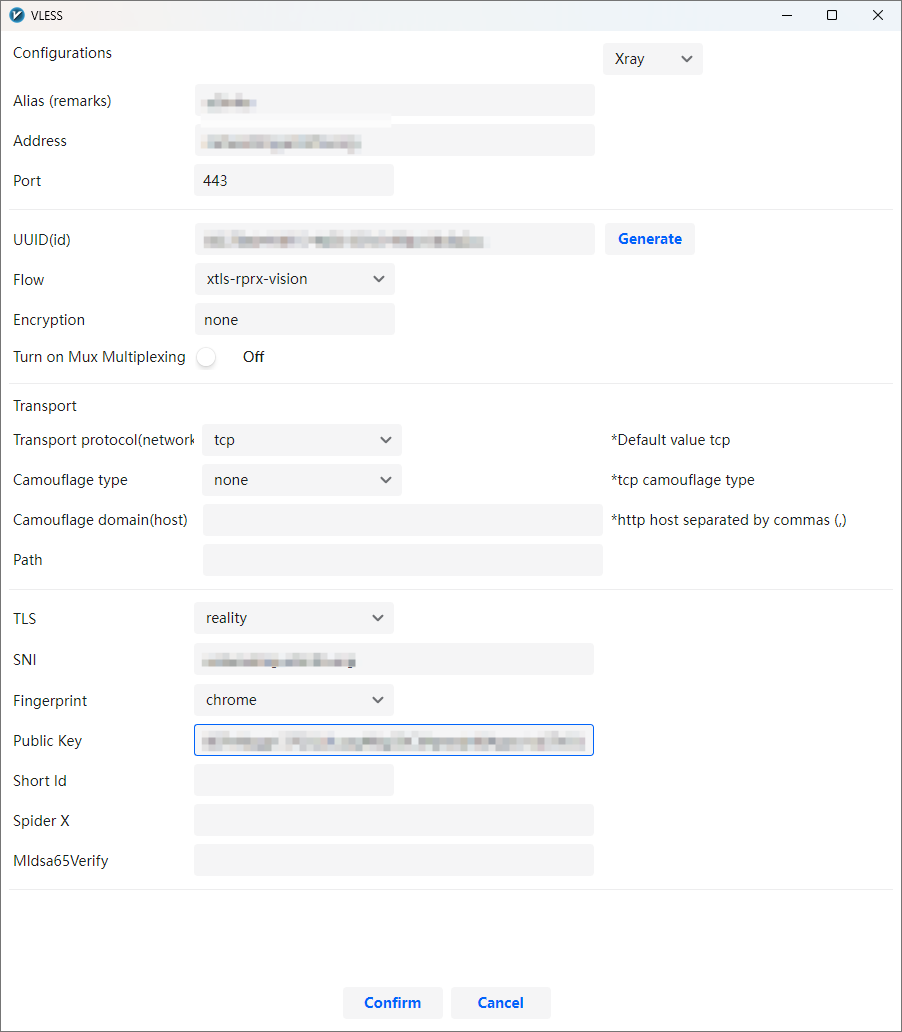Click the Generate UUID button
The image size is (902, 1032).
650,239
